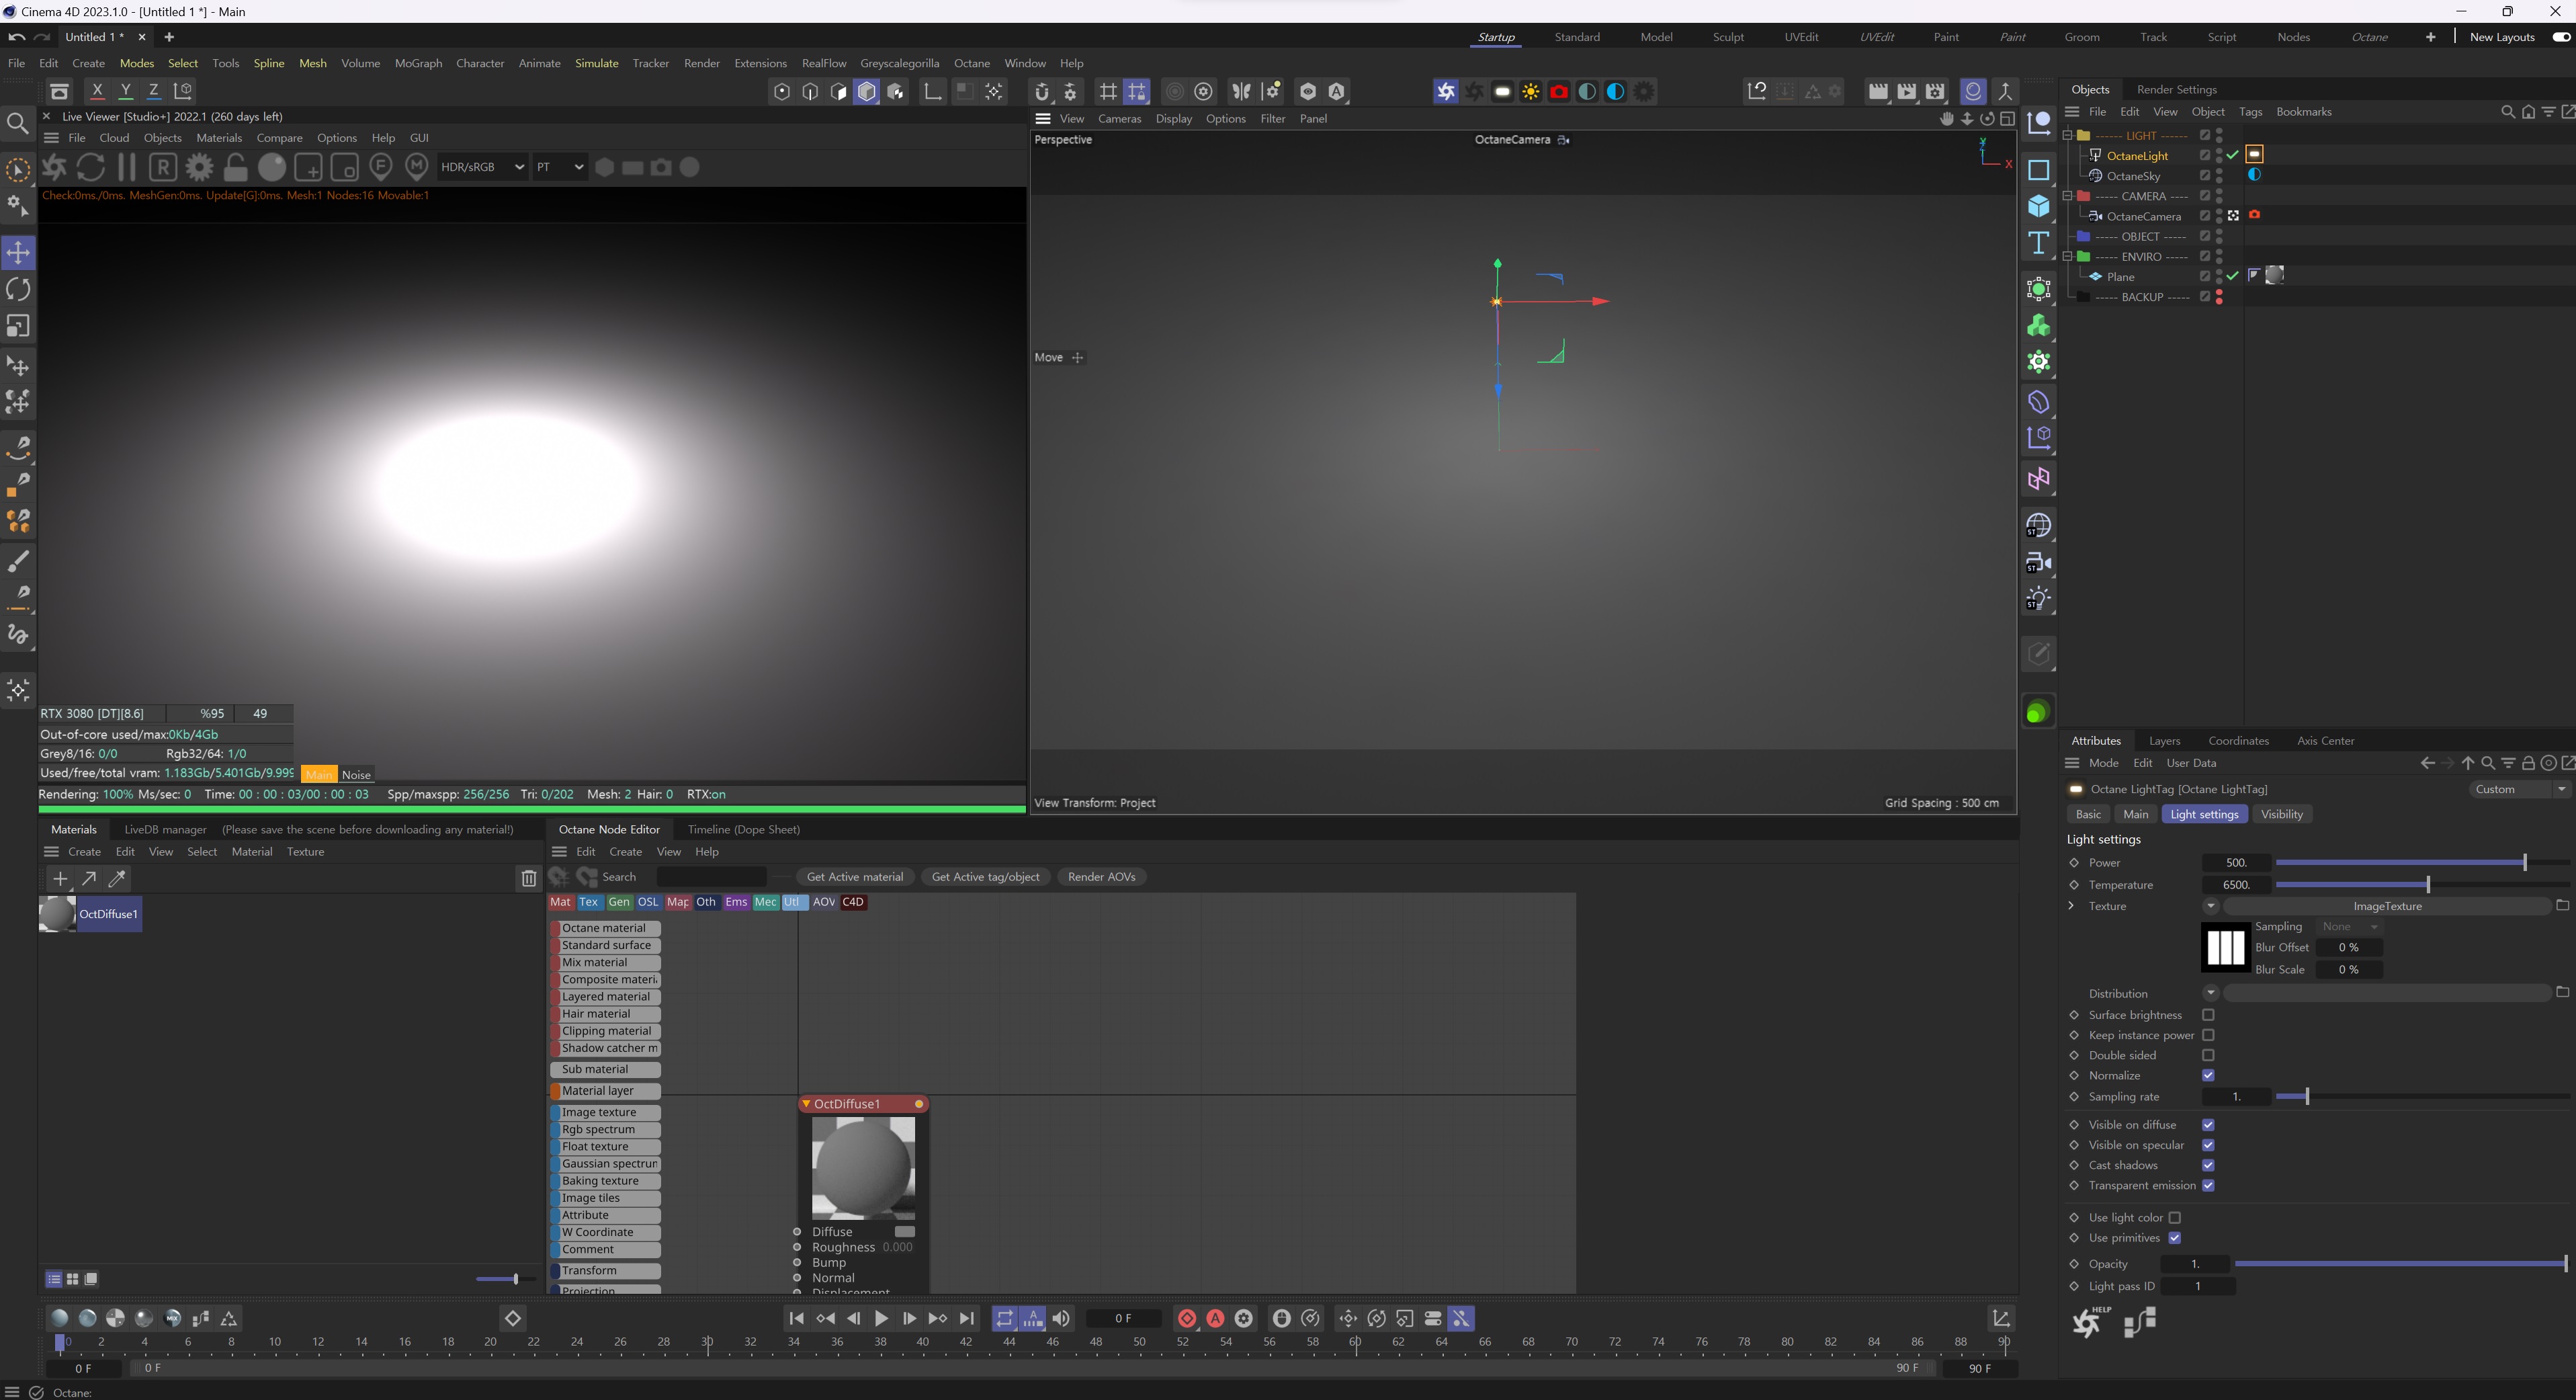Viewport: 2576px width, 1400px height.
Task: Toggle sound playback icon in timeline
Action: (1061, 1319)
